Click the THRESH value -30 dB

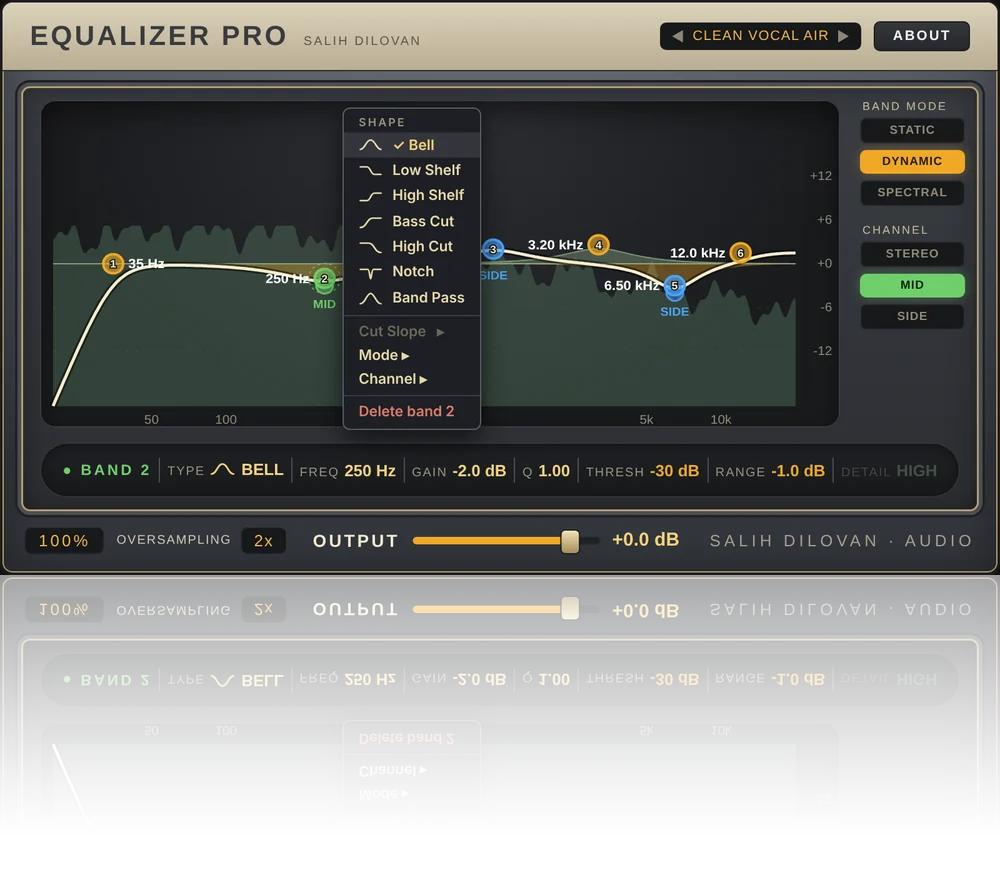[x=674, y=471]
